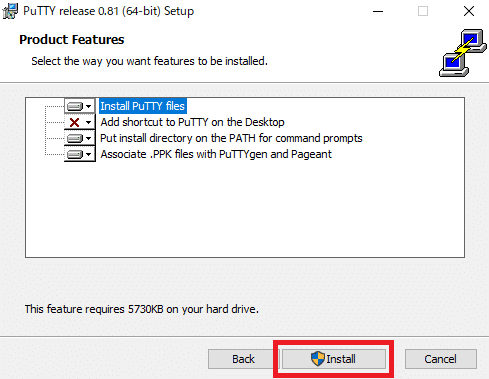
Task: Click the Product Features heading
Action: click(x=72, y=40)
